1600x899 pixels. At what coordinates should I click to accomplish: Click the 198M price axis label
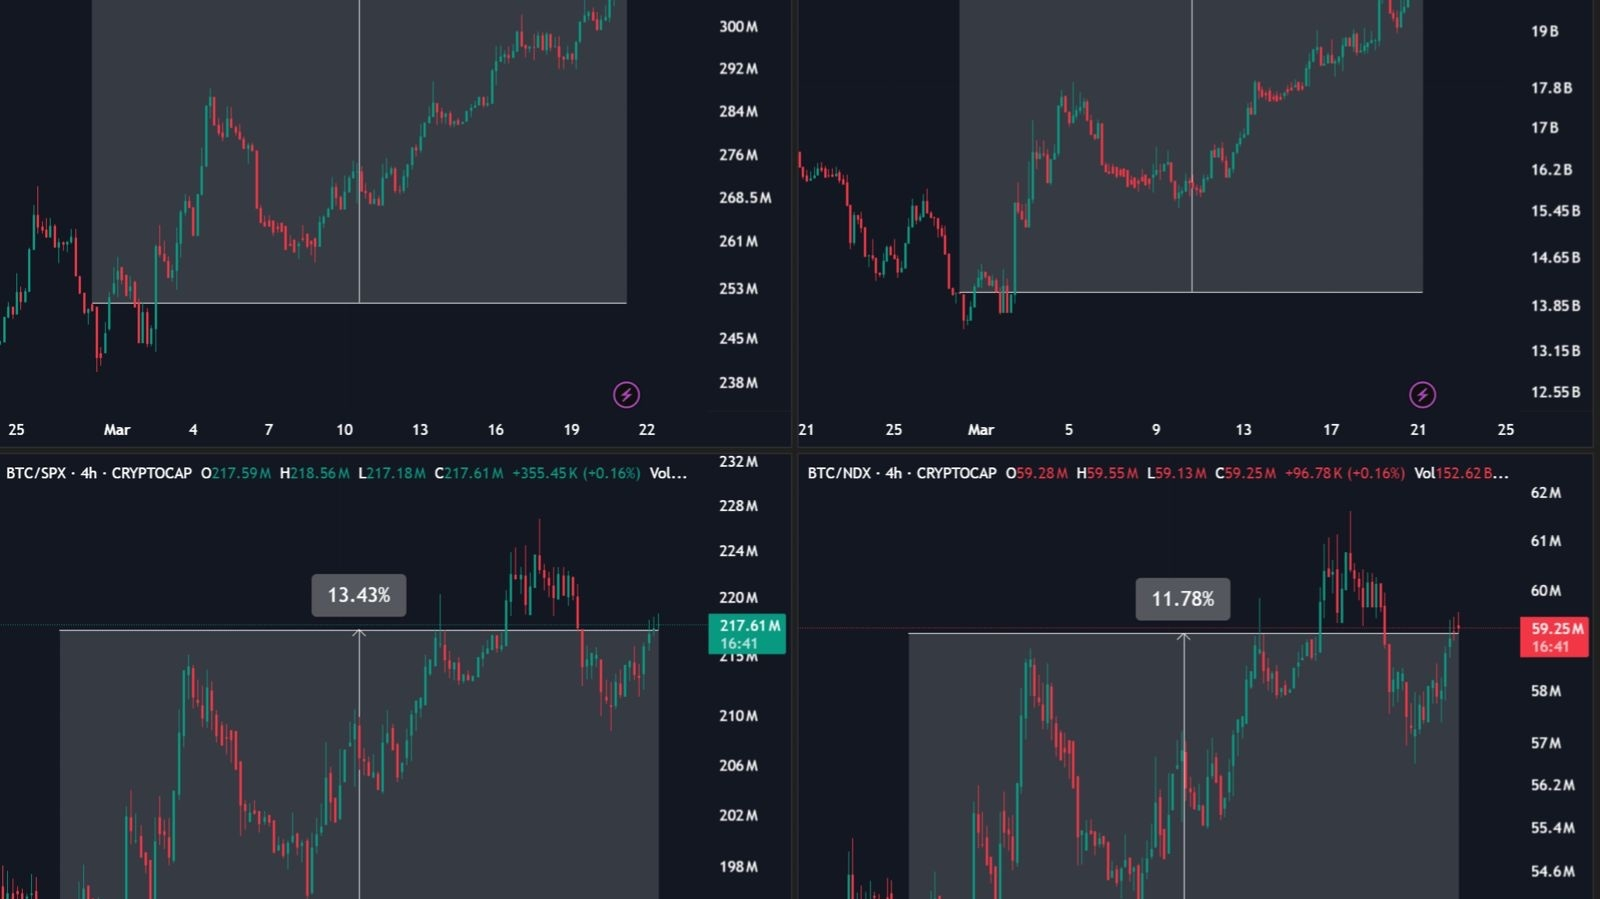(x=738, y=867)
